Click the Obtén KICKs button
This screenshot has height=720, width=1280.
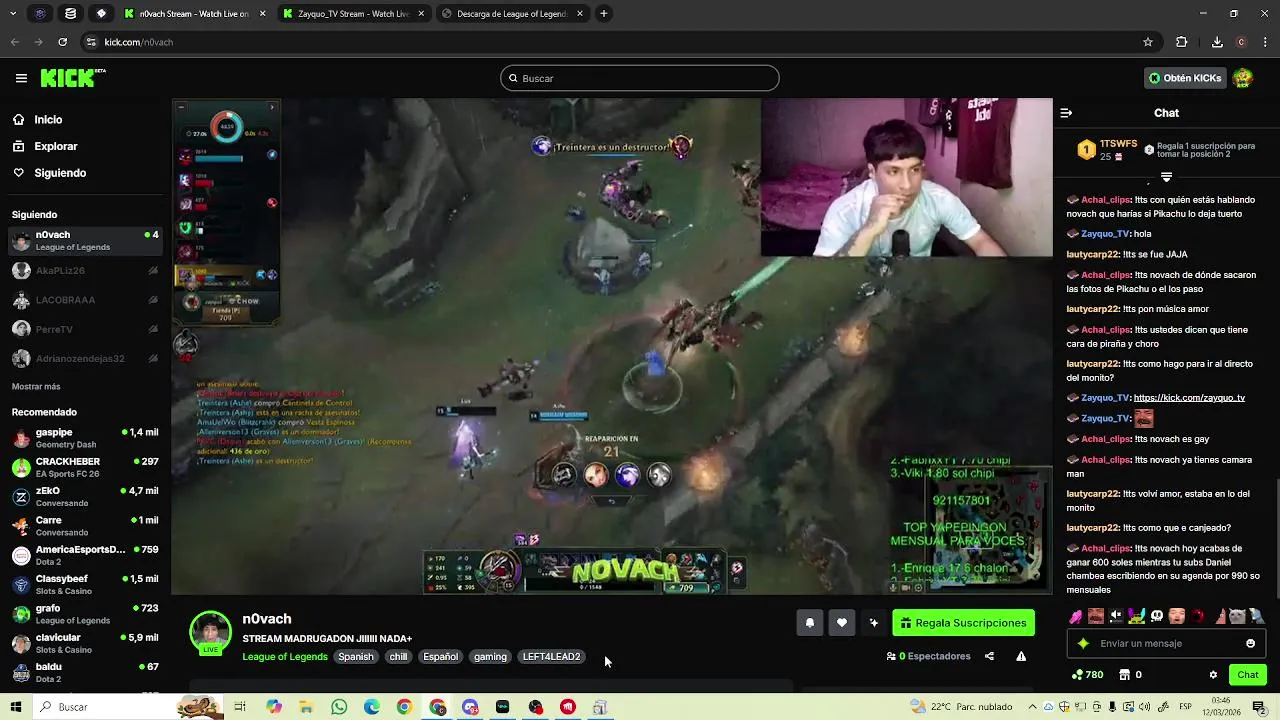tap(1185, 78)
